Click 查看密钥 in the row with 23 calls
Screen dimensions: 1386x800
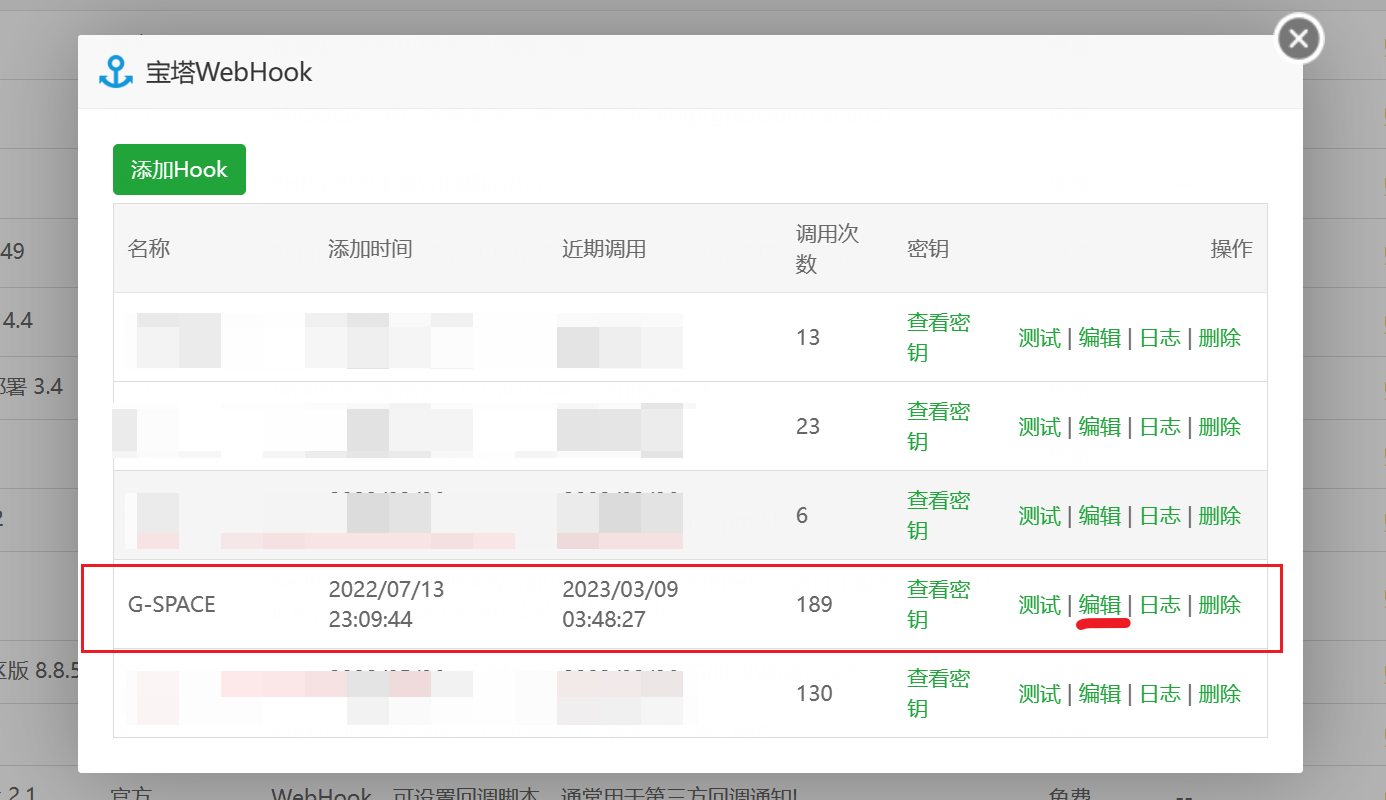point(938,427)
